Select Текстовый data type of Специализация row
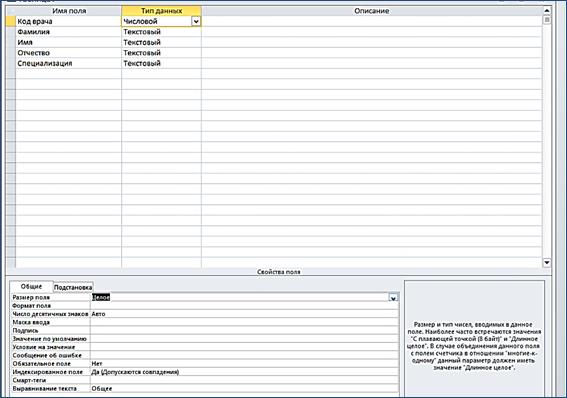The image size is (567, 398). (161, 63)
